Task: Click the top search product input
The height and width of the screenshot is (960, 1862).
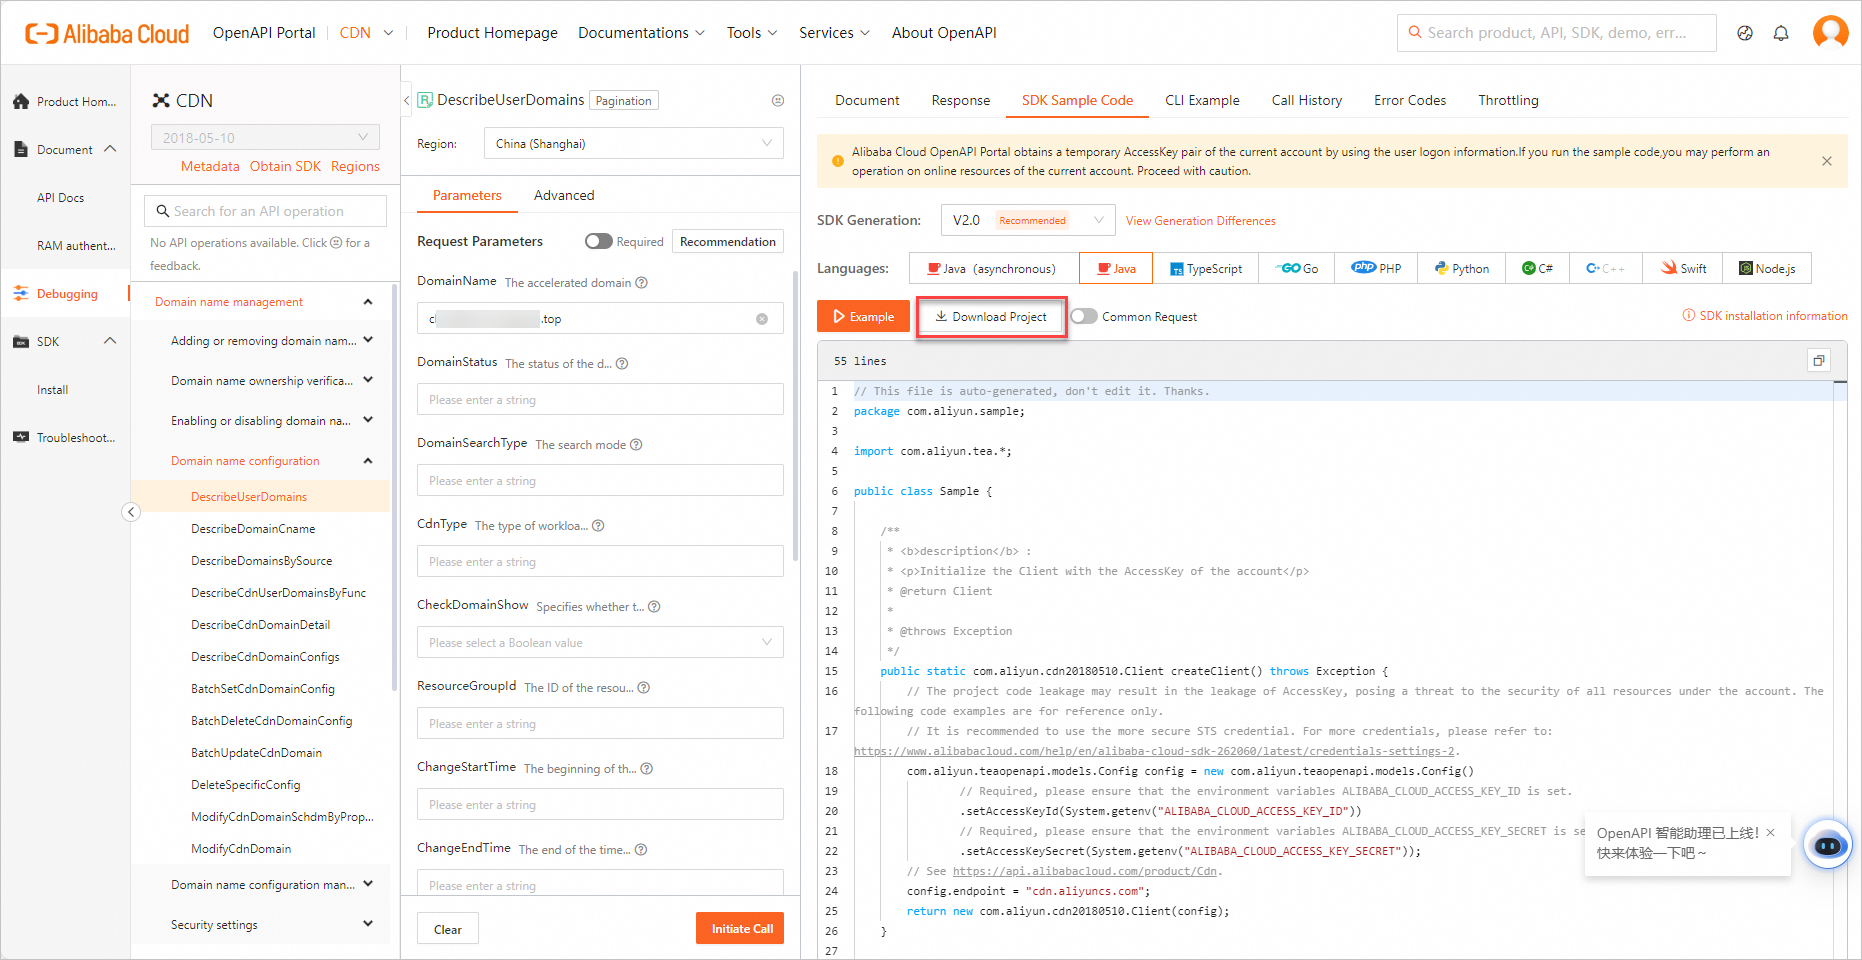Action: tap(1556, 33)
